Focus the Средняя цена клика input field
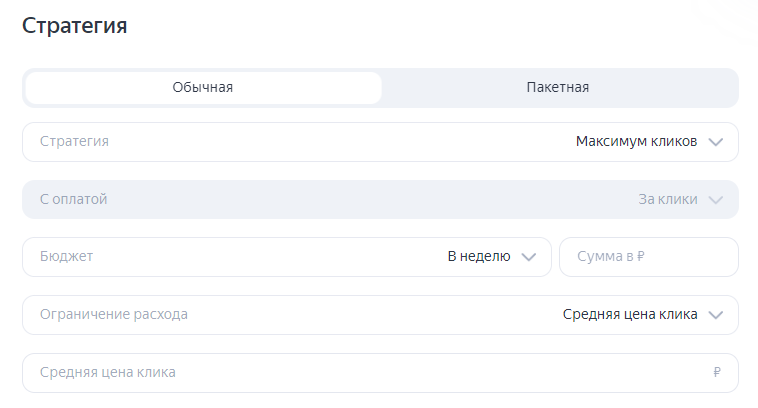 [380, 373]
